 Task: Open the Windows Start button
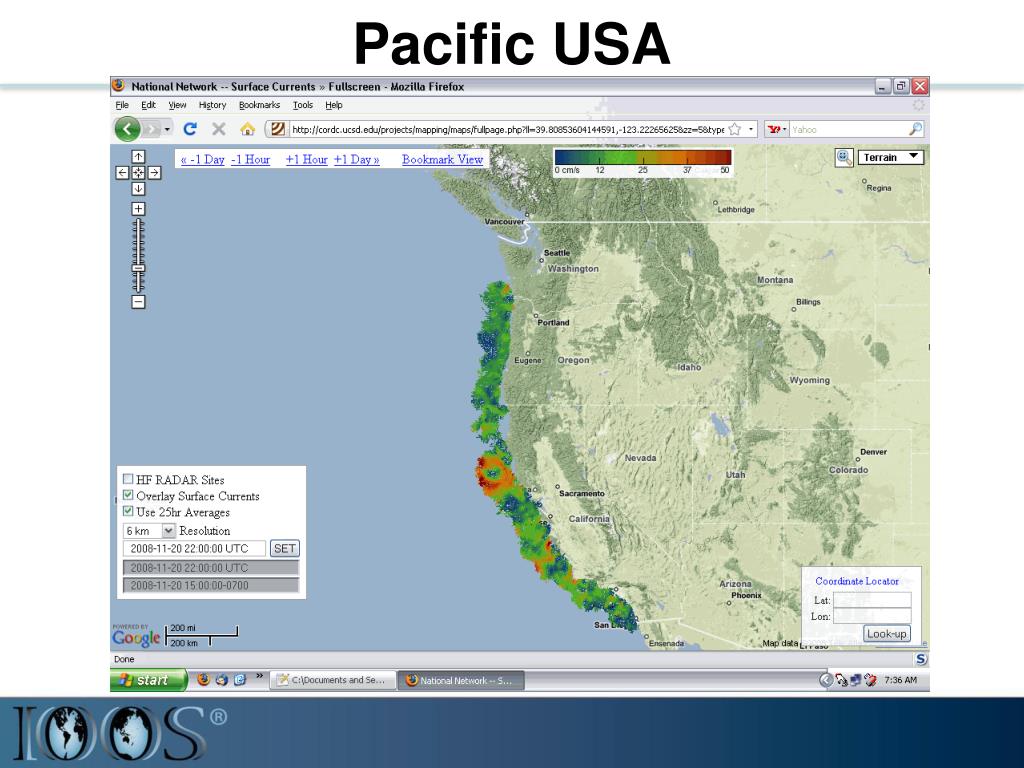(x=149, y=680)
